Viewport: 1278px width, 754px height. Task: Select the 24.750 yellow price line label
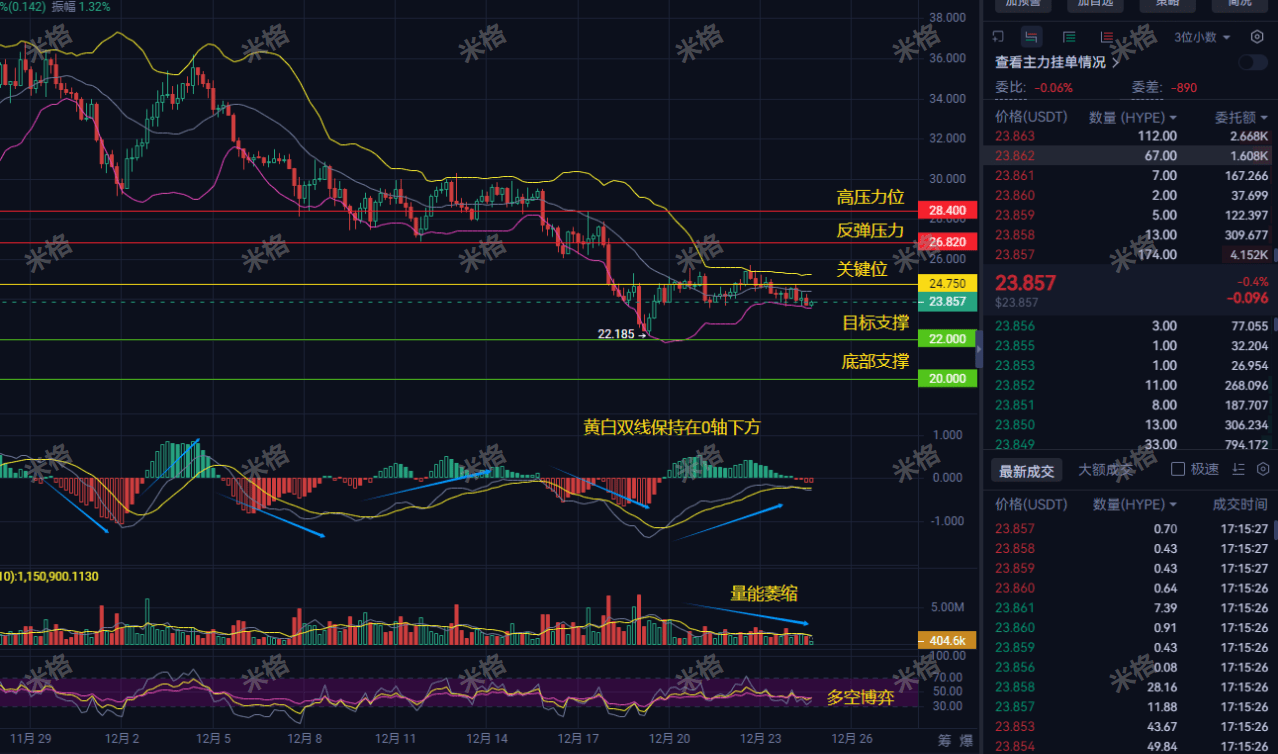point(946,284)
